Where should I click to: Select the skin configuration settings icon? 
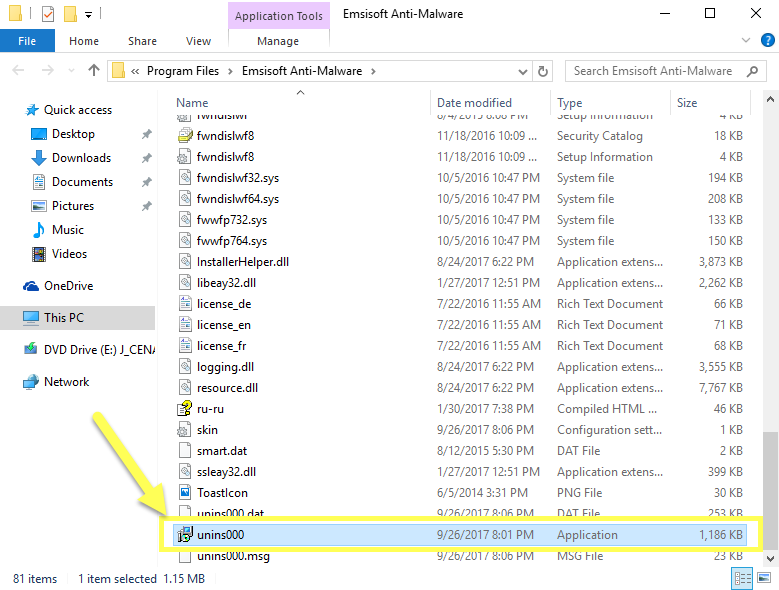185,429
